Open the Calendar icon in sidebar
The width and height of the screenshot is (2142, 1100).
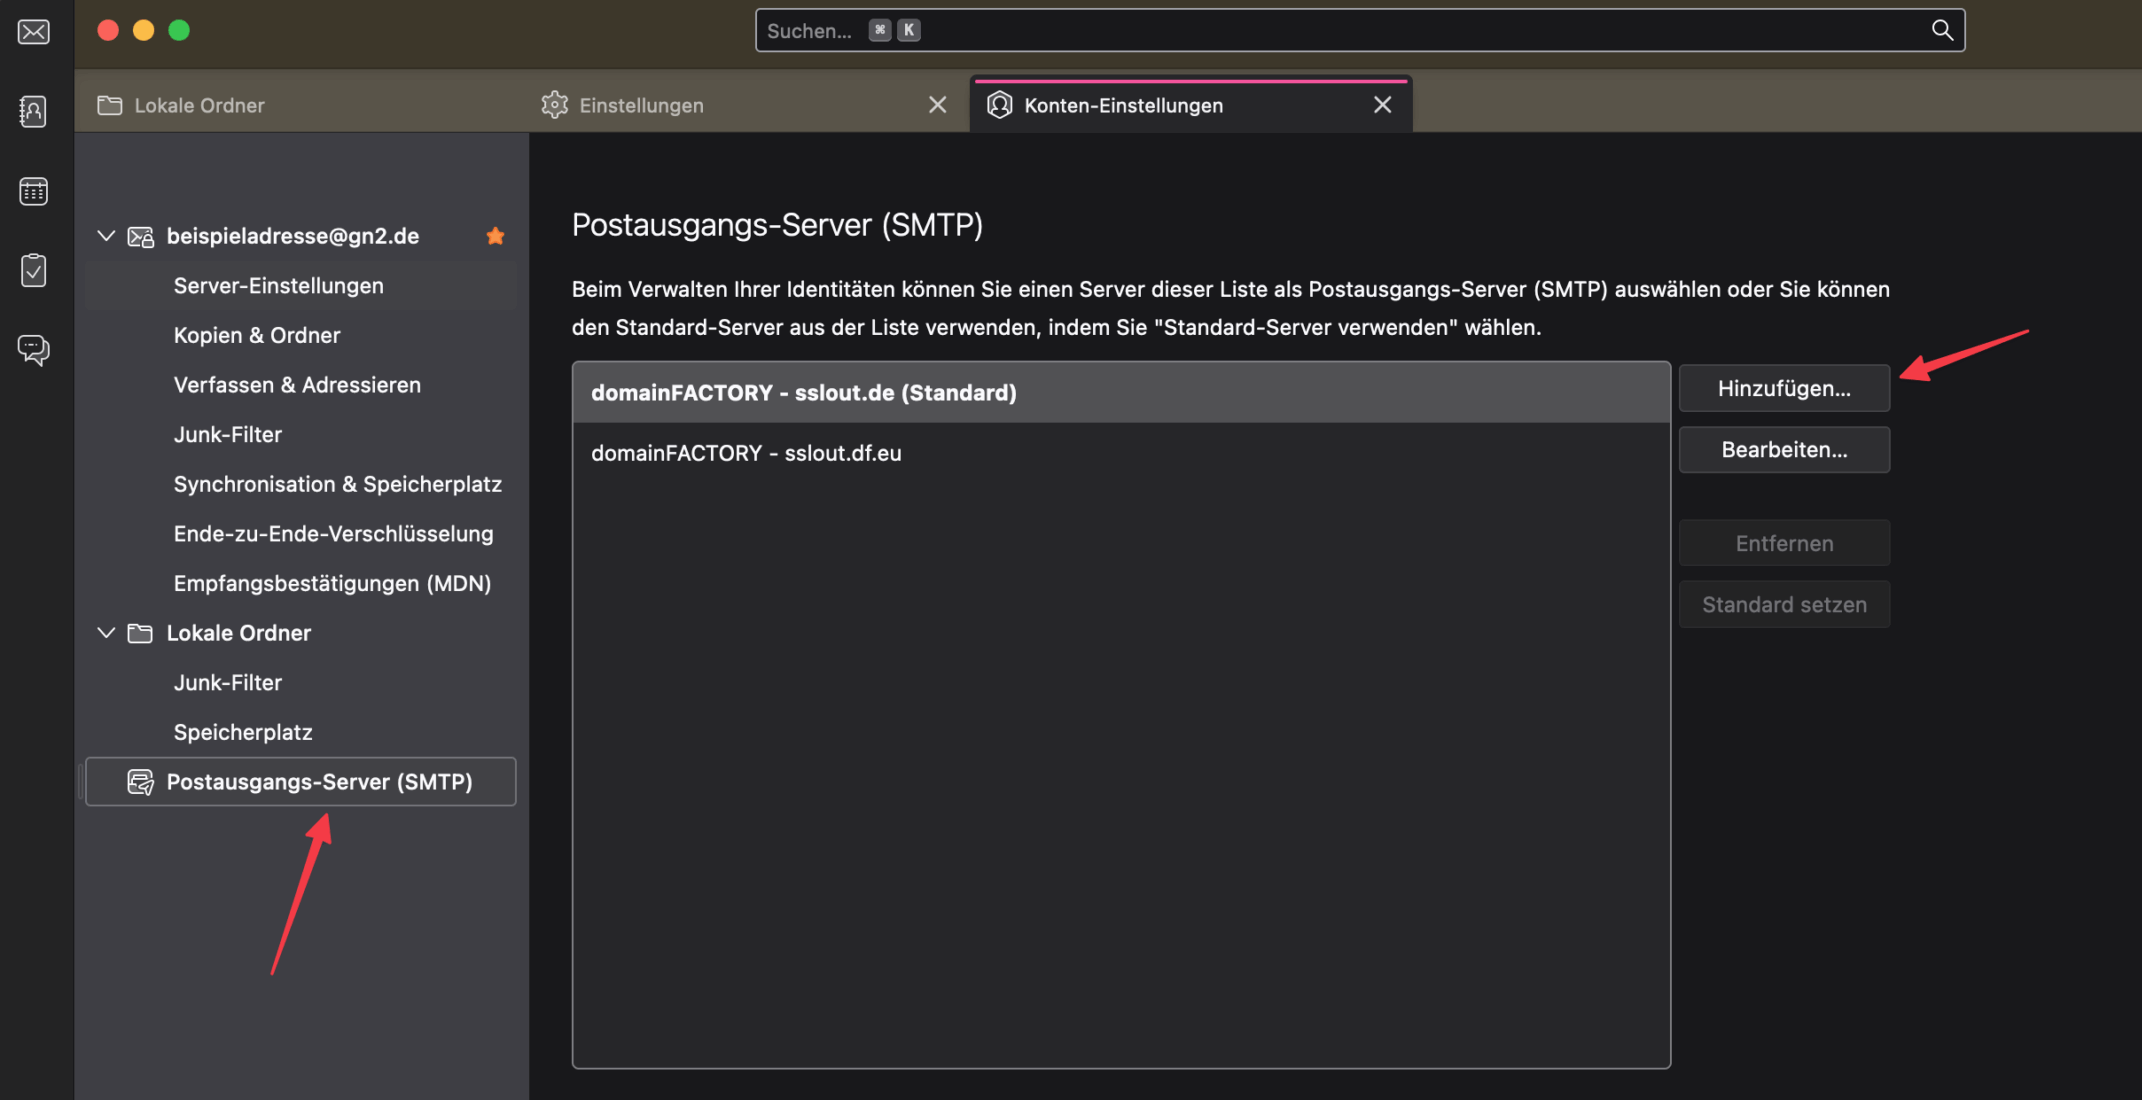coord(33,191)
